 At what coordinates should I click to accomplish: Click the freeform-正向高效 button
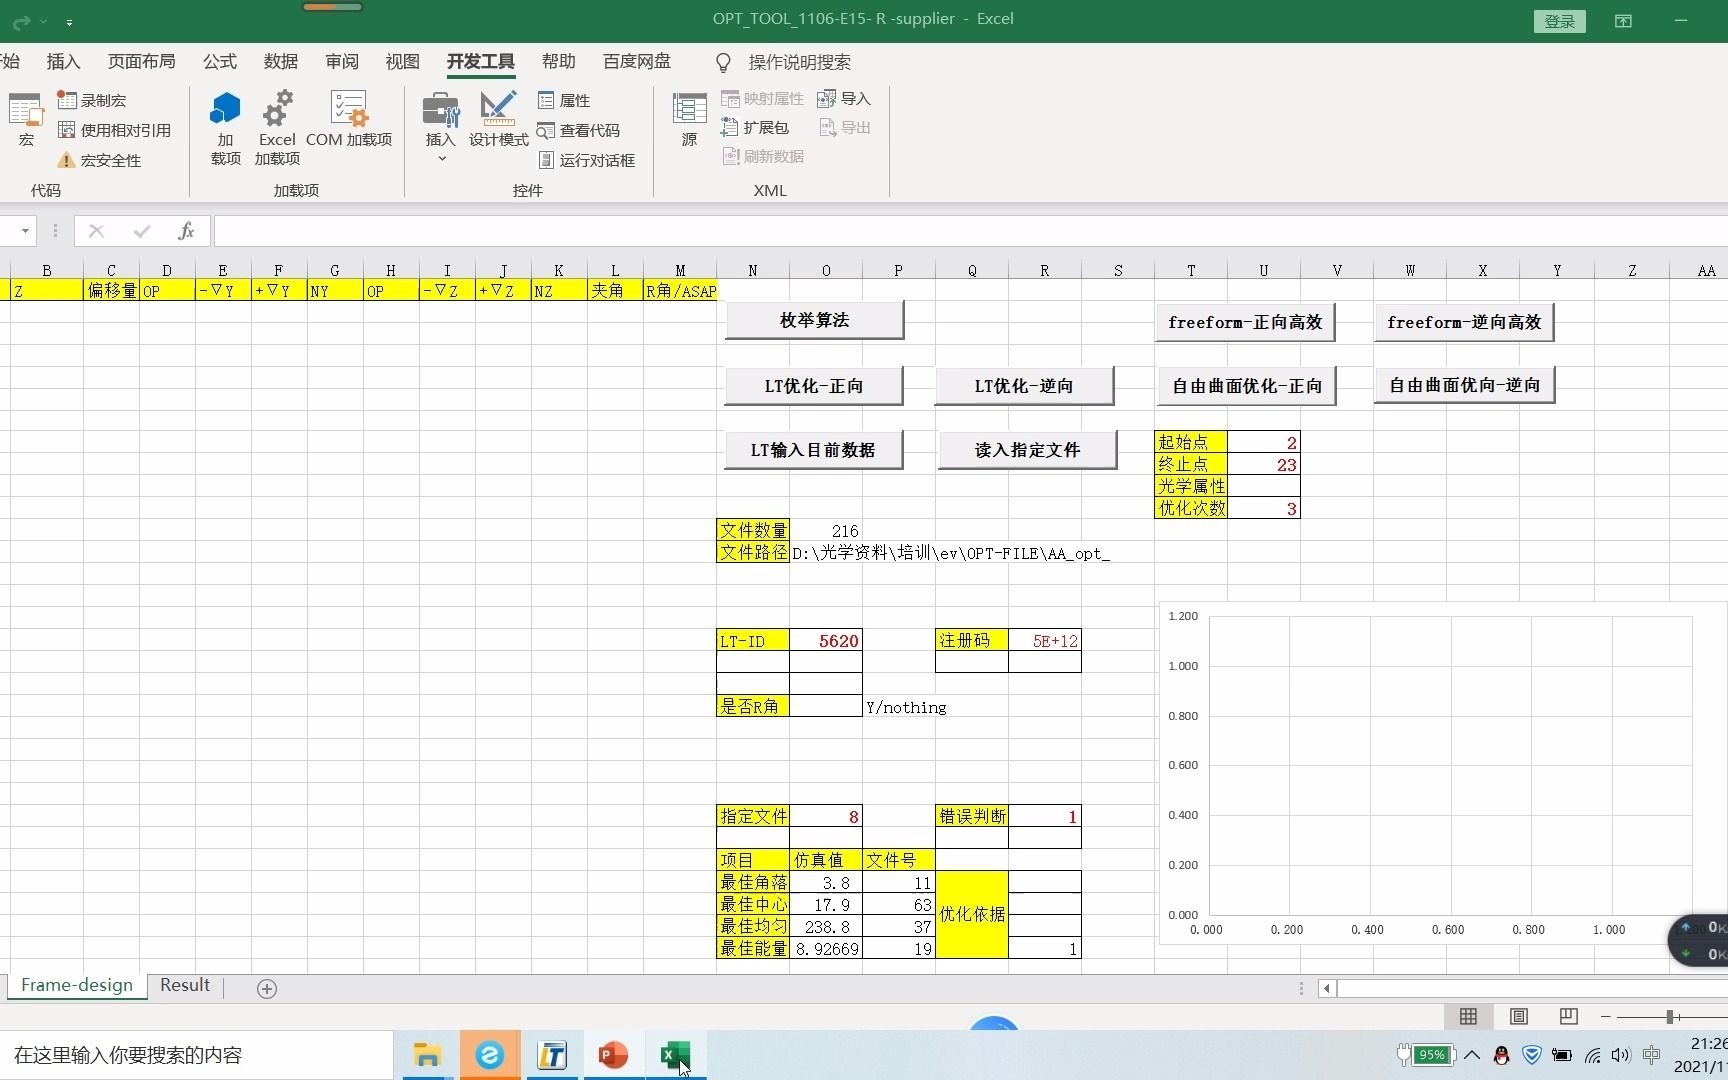point(1245,322)
